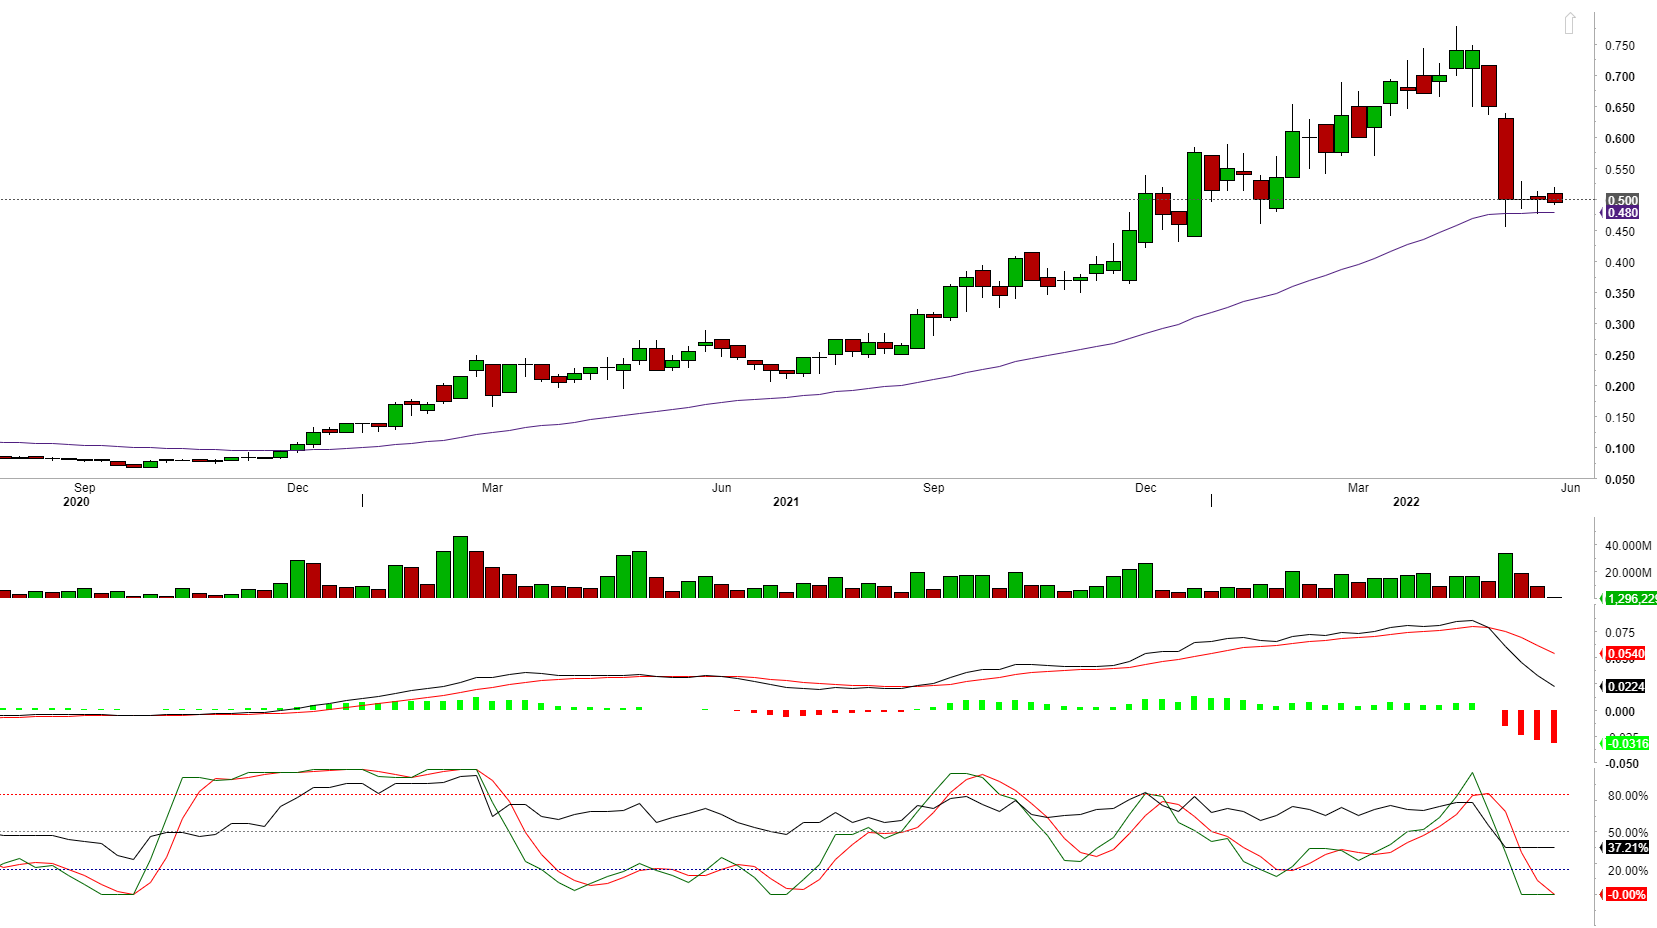
Task: Click the Mar label above the 2022 year
Action: pos(1358,488)
